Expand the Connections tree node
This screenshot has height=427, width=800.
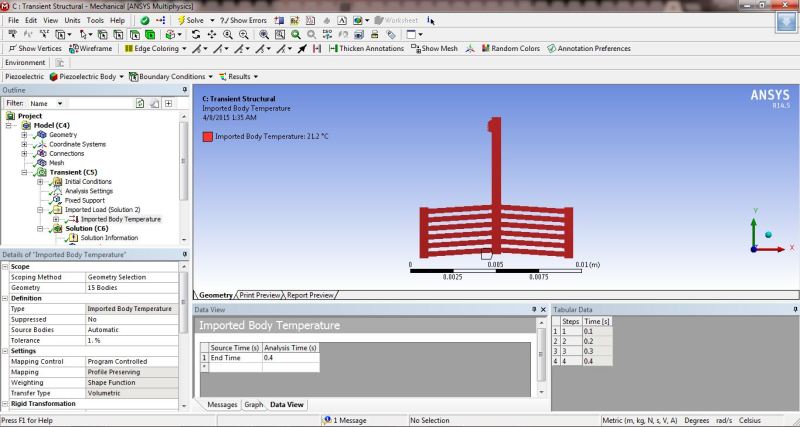[x=24, y=154]
